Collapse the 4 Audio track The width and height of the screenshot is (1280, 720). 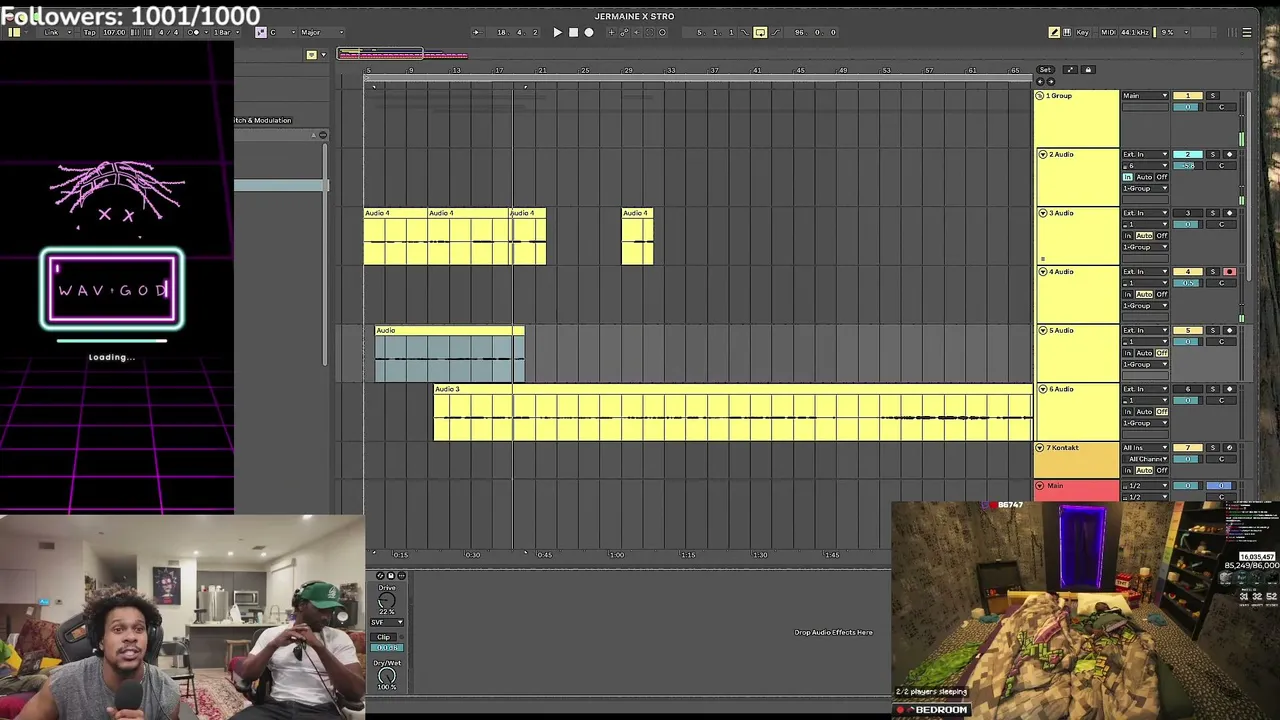pyautogui.click(x=1042, y=272)
